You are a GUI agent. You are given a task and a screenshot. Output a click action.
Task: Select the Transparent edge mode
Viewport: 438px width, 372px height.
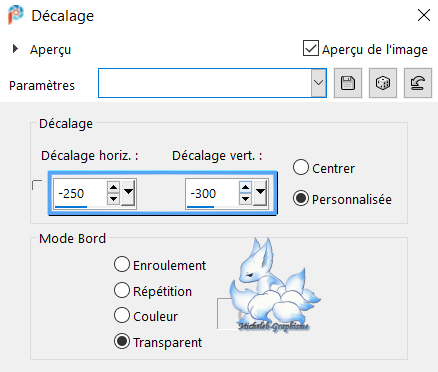coord(122,341)
